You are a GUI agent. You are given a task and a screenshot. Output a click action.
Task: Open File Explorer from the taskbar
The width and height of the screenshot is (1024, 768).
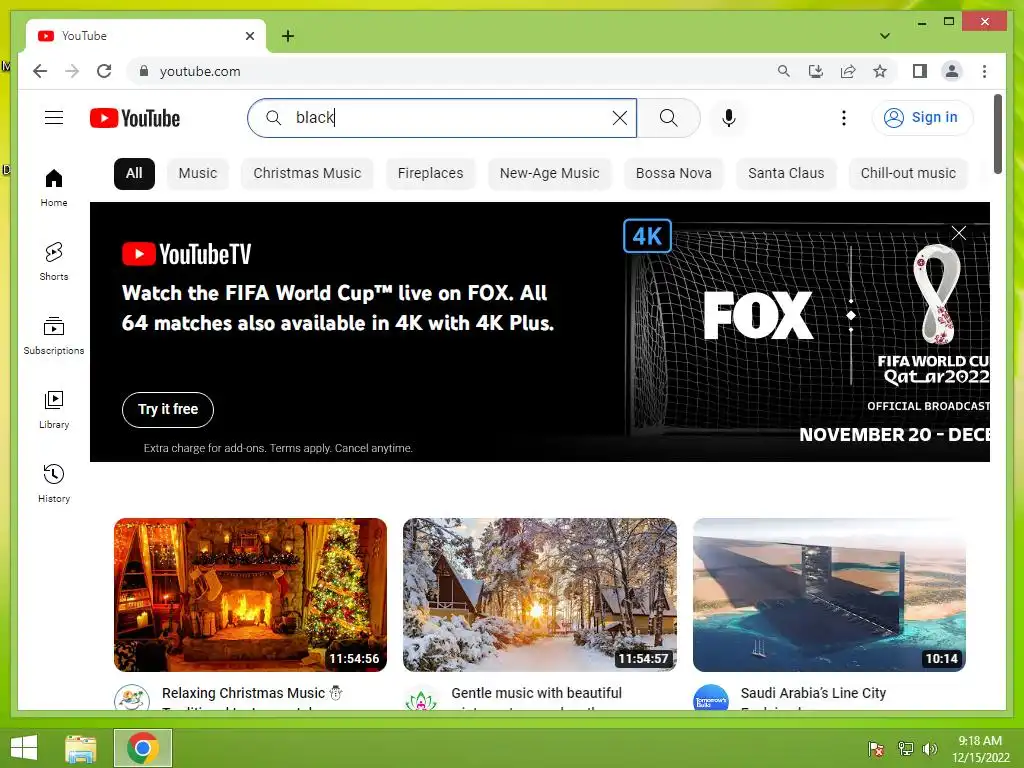click(81, 748)
